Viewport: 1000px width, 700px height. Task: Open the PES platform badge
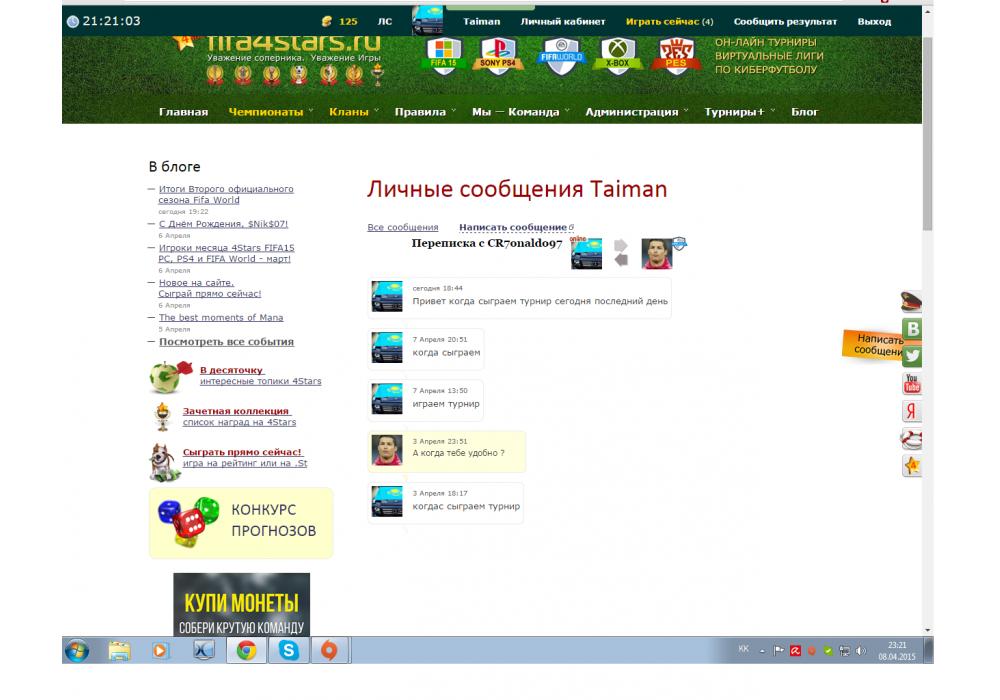(x=676, y=56)
